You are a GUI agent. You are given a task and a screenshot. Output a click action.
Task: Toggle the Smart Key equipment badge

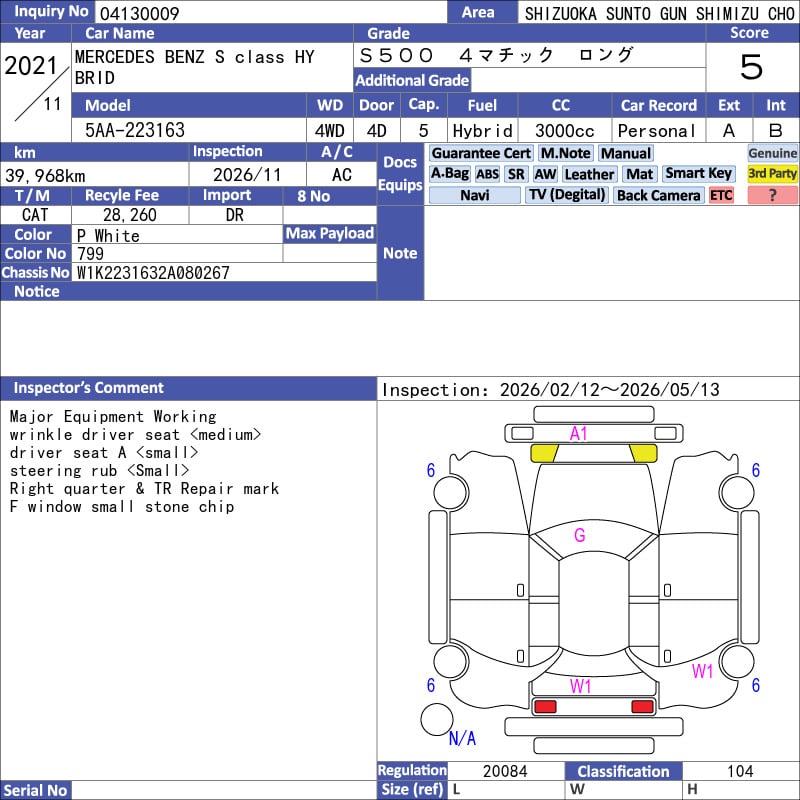[x=698, y=174]
